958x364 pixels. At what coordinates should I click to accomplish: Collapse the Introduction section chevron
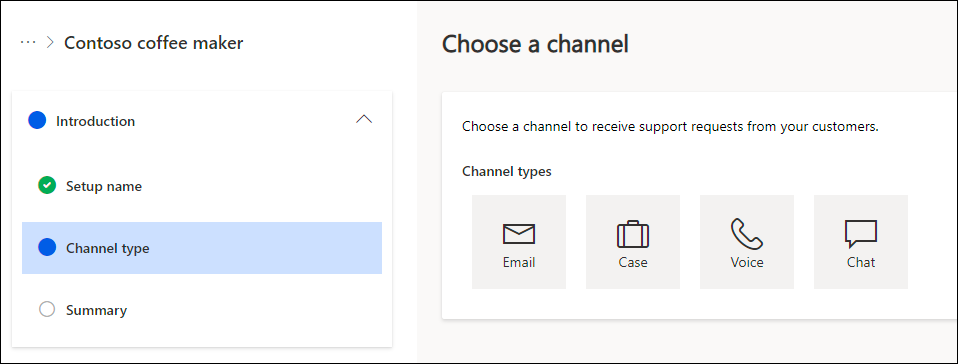(364, 120)
